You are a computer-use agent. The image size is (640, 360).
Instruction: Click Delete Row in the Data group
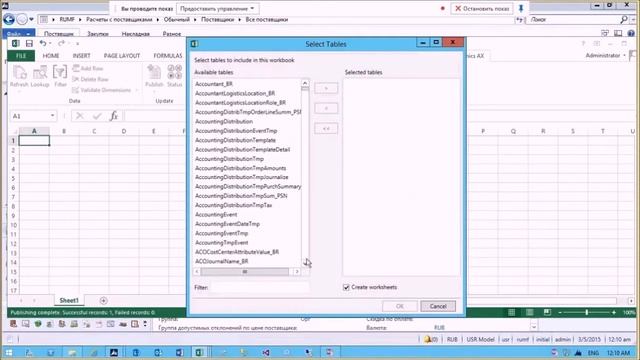pyautogui.click(x=90, y=79)
